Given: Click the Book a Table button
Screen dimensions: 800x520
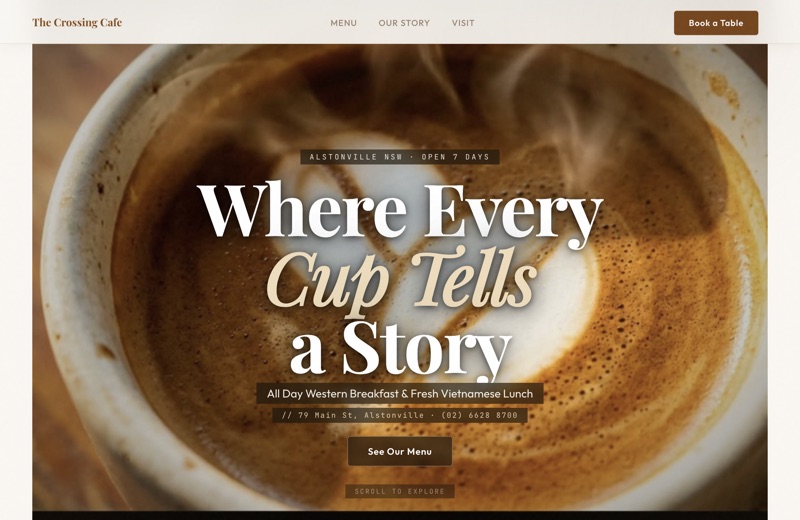Looking at the screenshot, I should click(716, 23).
